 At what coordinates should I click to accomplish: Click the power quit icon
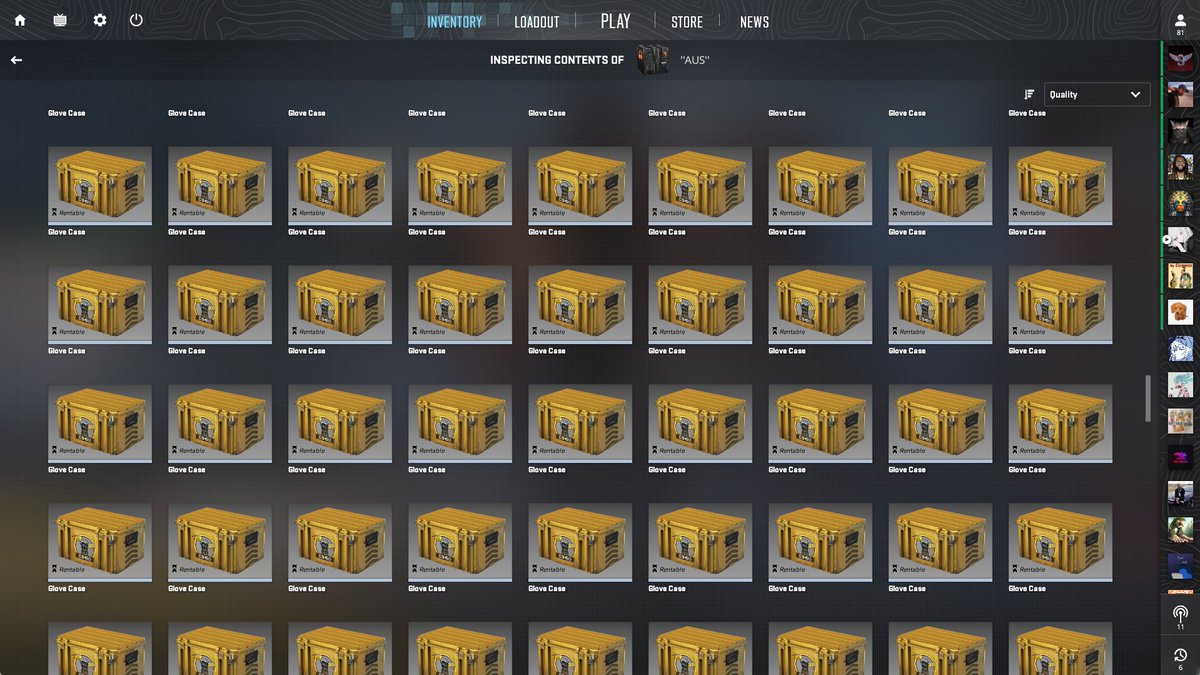136,20
